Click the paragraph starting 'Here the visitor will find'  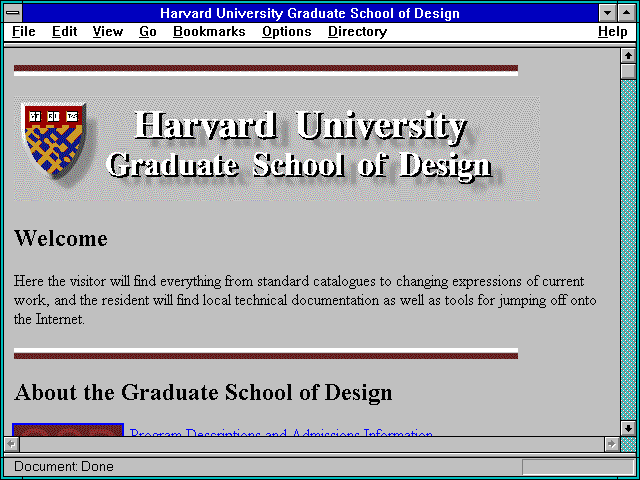(305, 300)
